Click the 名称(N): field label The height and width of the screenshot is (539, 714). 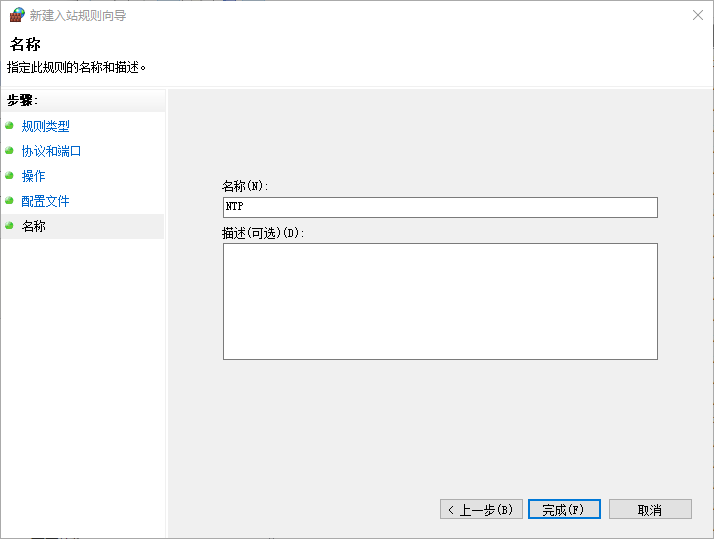click(x=245, y=186)
